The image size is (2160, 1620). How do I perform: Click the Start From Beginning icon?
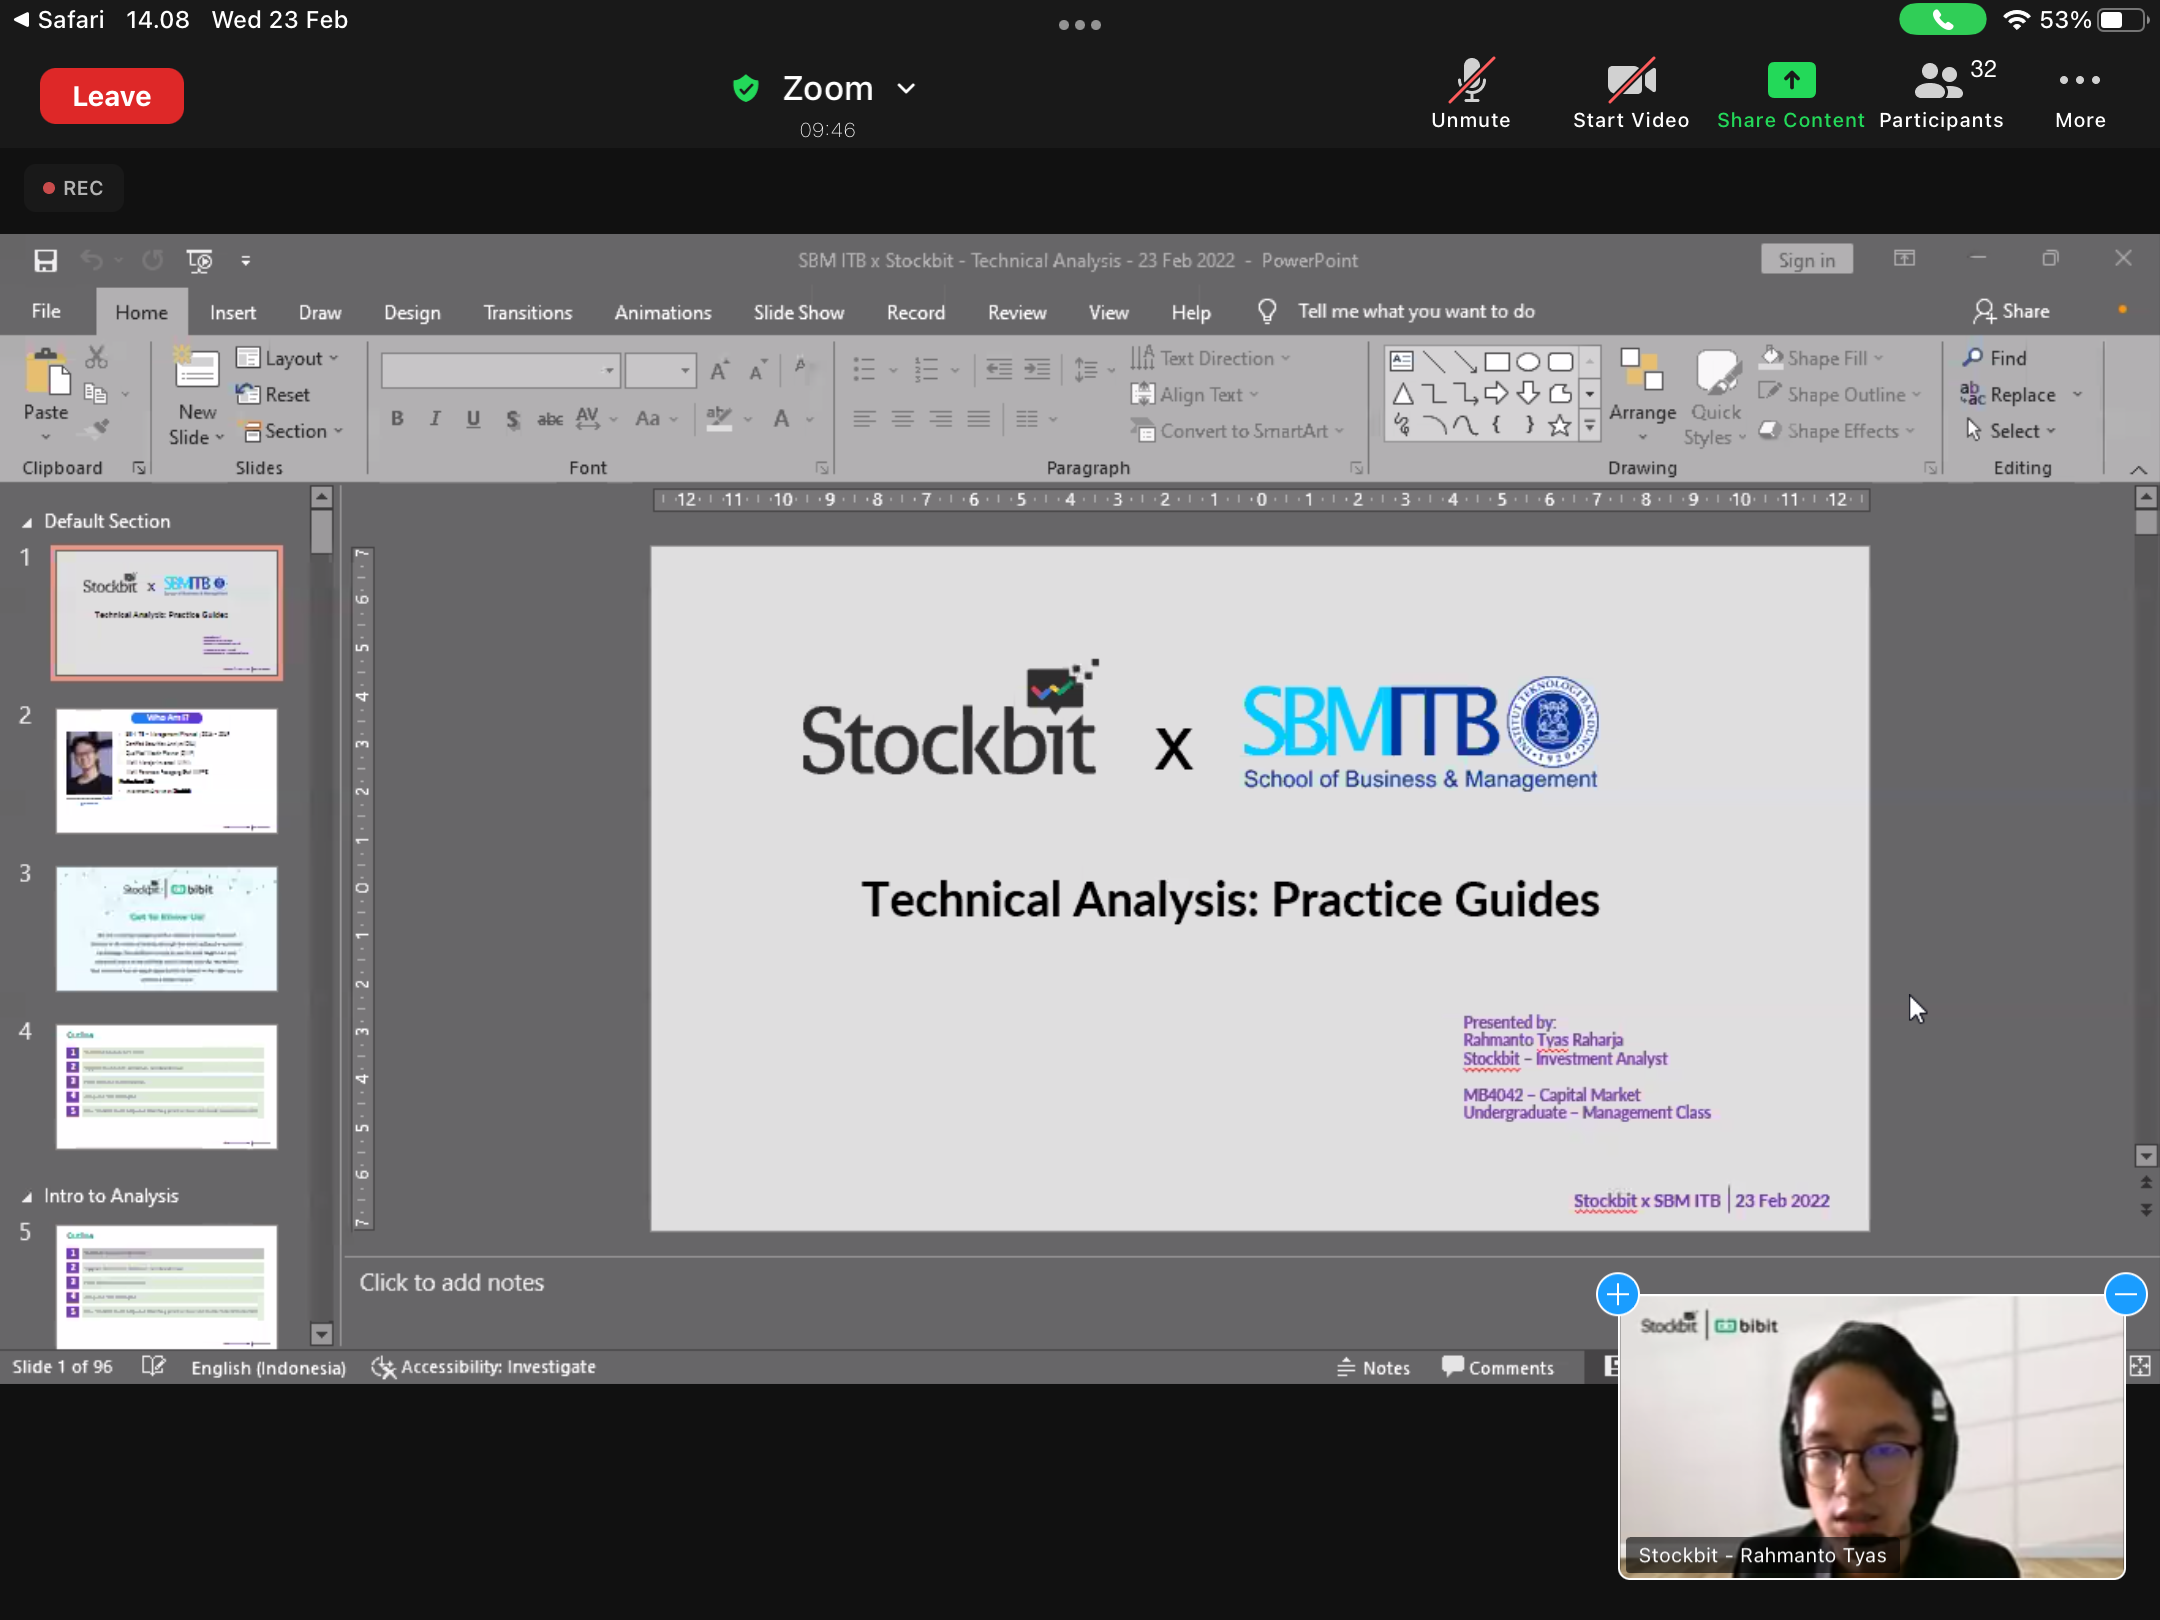pyautogui.click(x=200, y=261)
